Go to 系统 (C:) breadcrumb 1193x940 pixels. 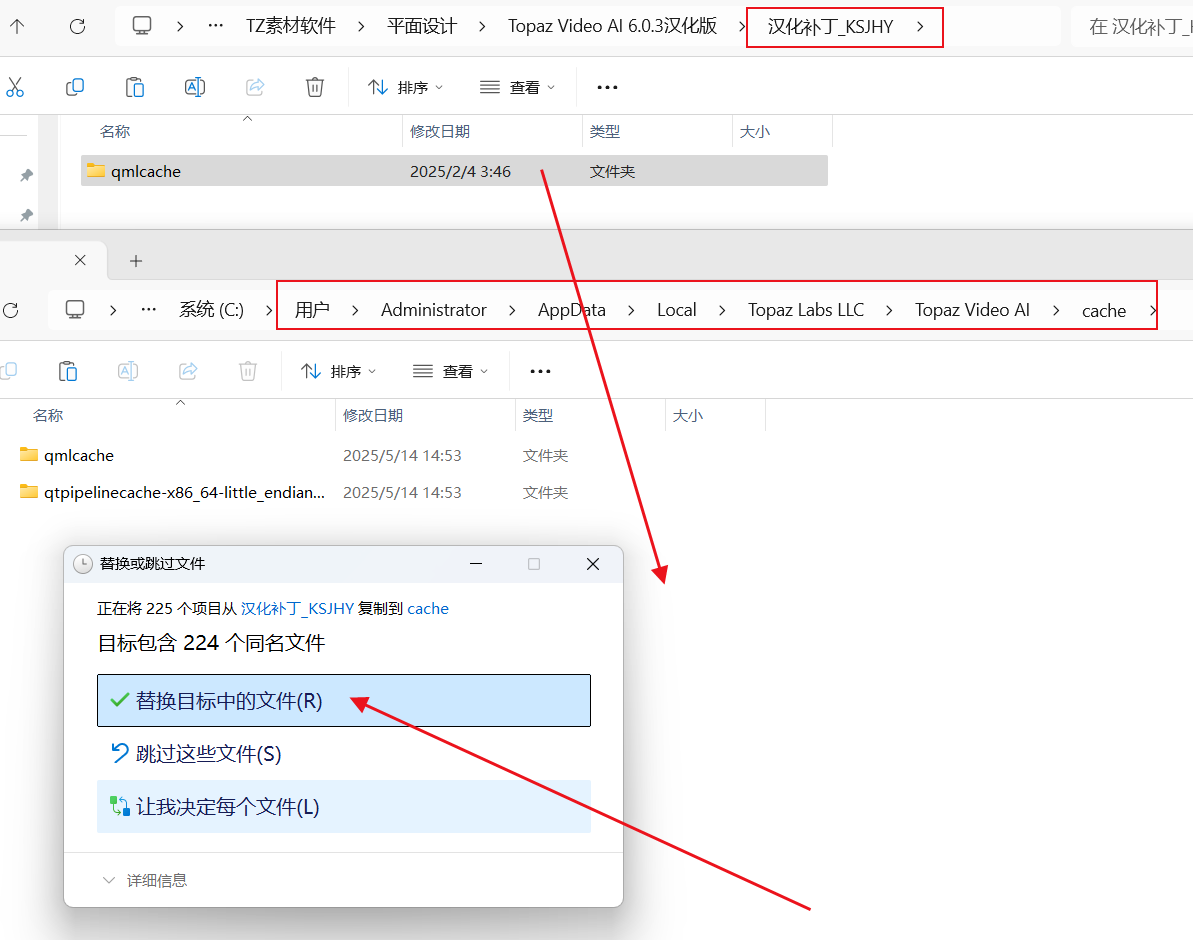(212, 310)
